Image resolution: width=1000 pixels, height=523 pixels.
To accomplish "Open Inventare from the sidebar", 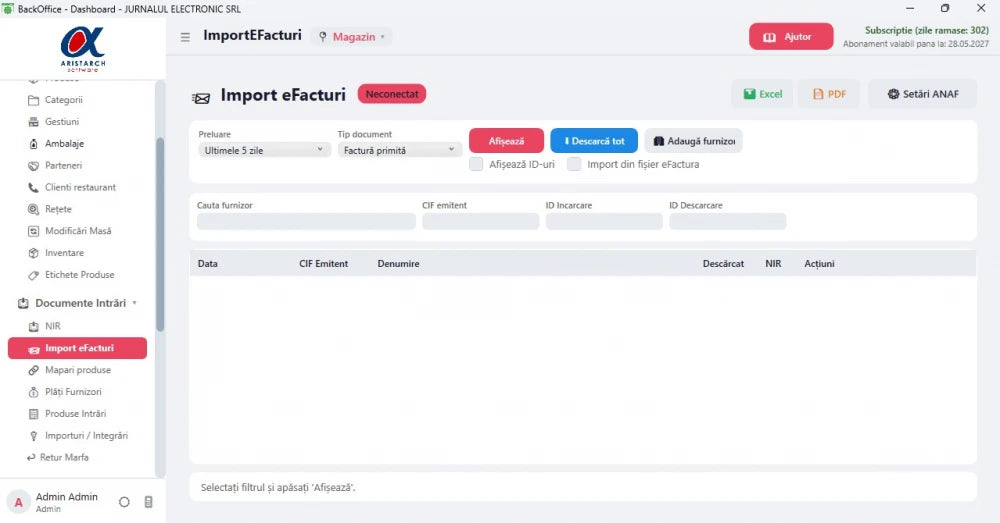I will pyautogui.click(x=64, y=253).
